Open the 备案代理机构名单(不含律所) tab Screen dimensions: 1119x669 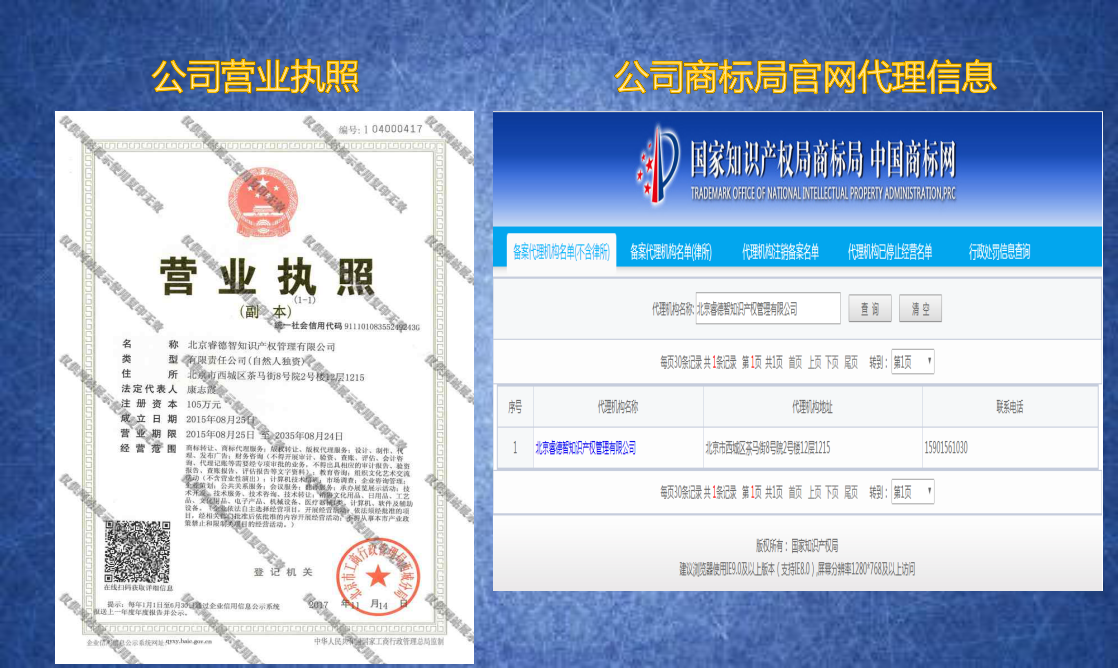coord(561,251)
